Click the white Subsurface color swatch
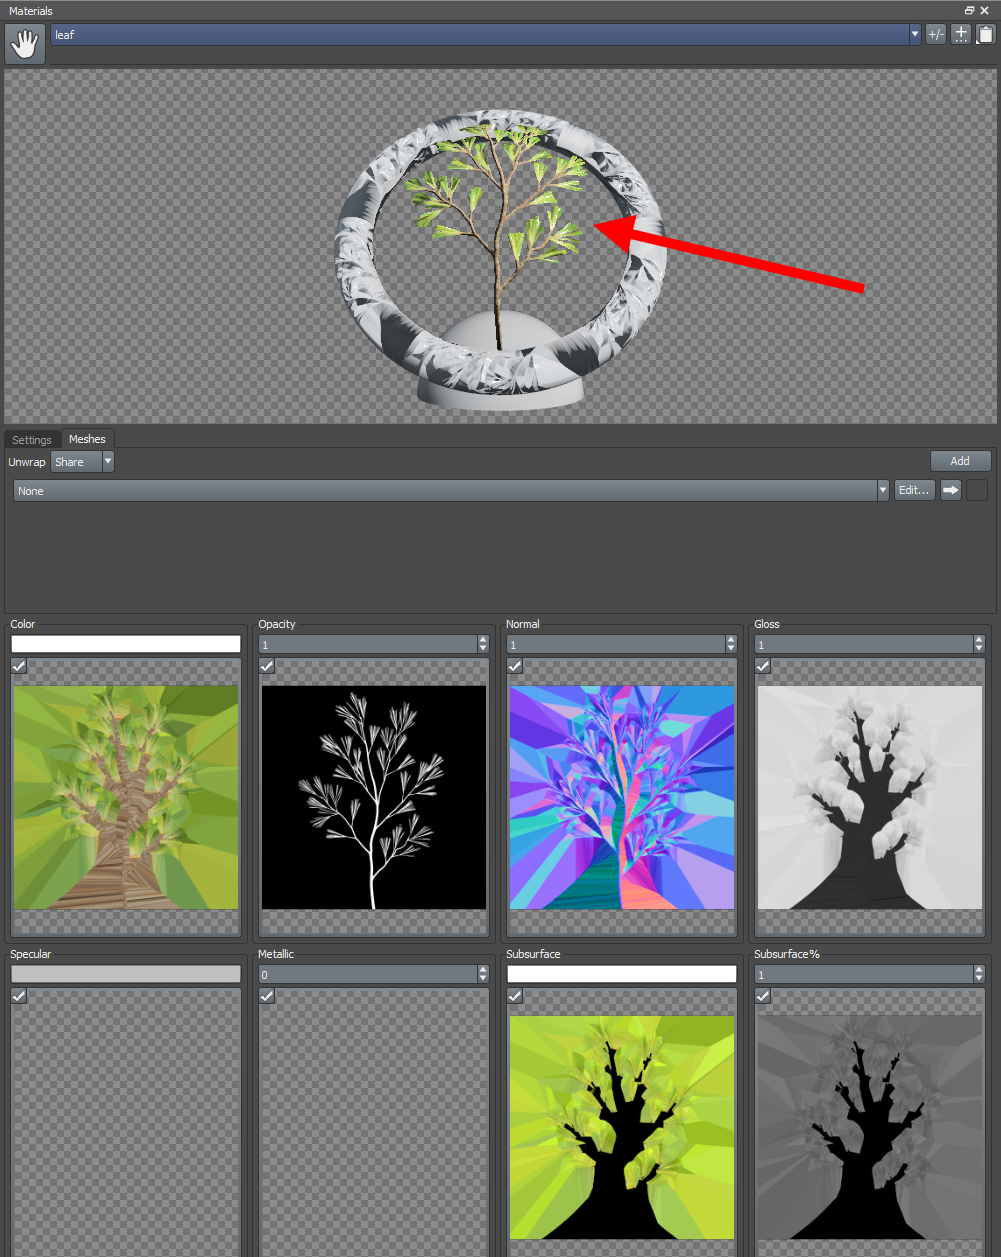Image resolution: width=1001 pixels, height=1257 pixels. click(x=622, y=974)
